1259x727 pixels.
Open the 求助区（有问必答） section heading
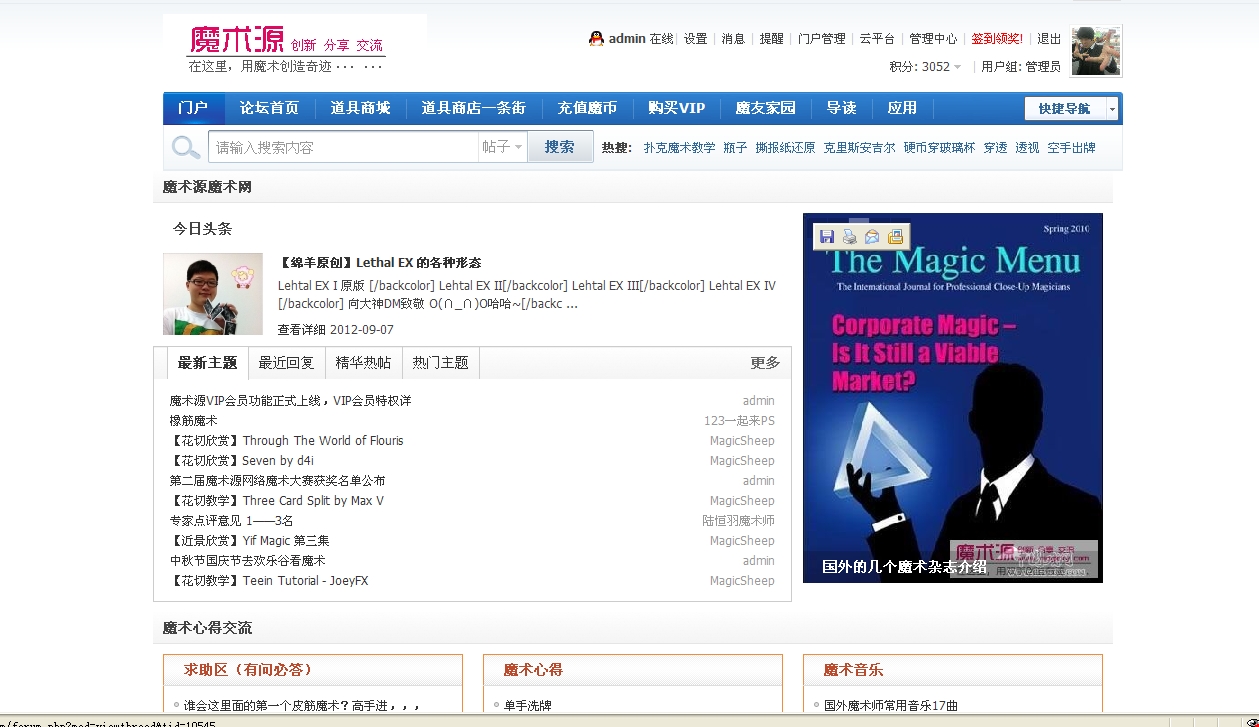[x=248, y=670]
